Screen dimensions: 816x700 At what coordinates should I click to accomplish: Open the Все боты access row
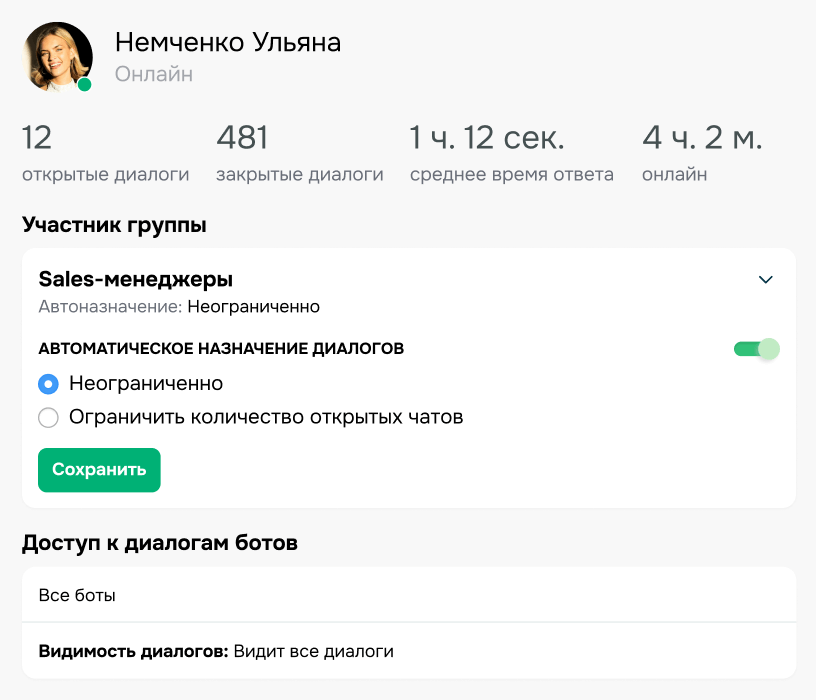[x=408, y=594]
